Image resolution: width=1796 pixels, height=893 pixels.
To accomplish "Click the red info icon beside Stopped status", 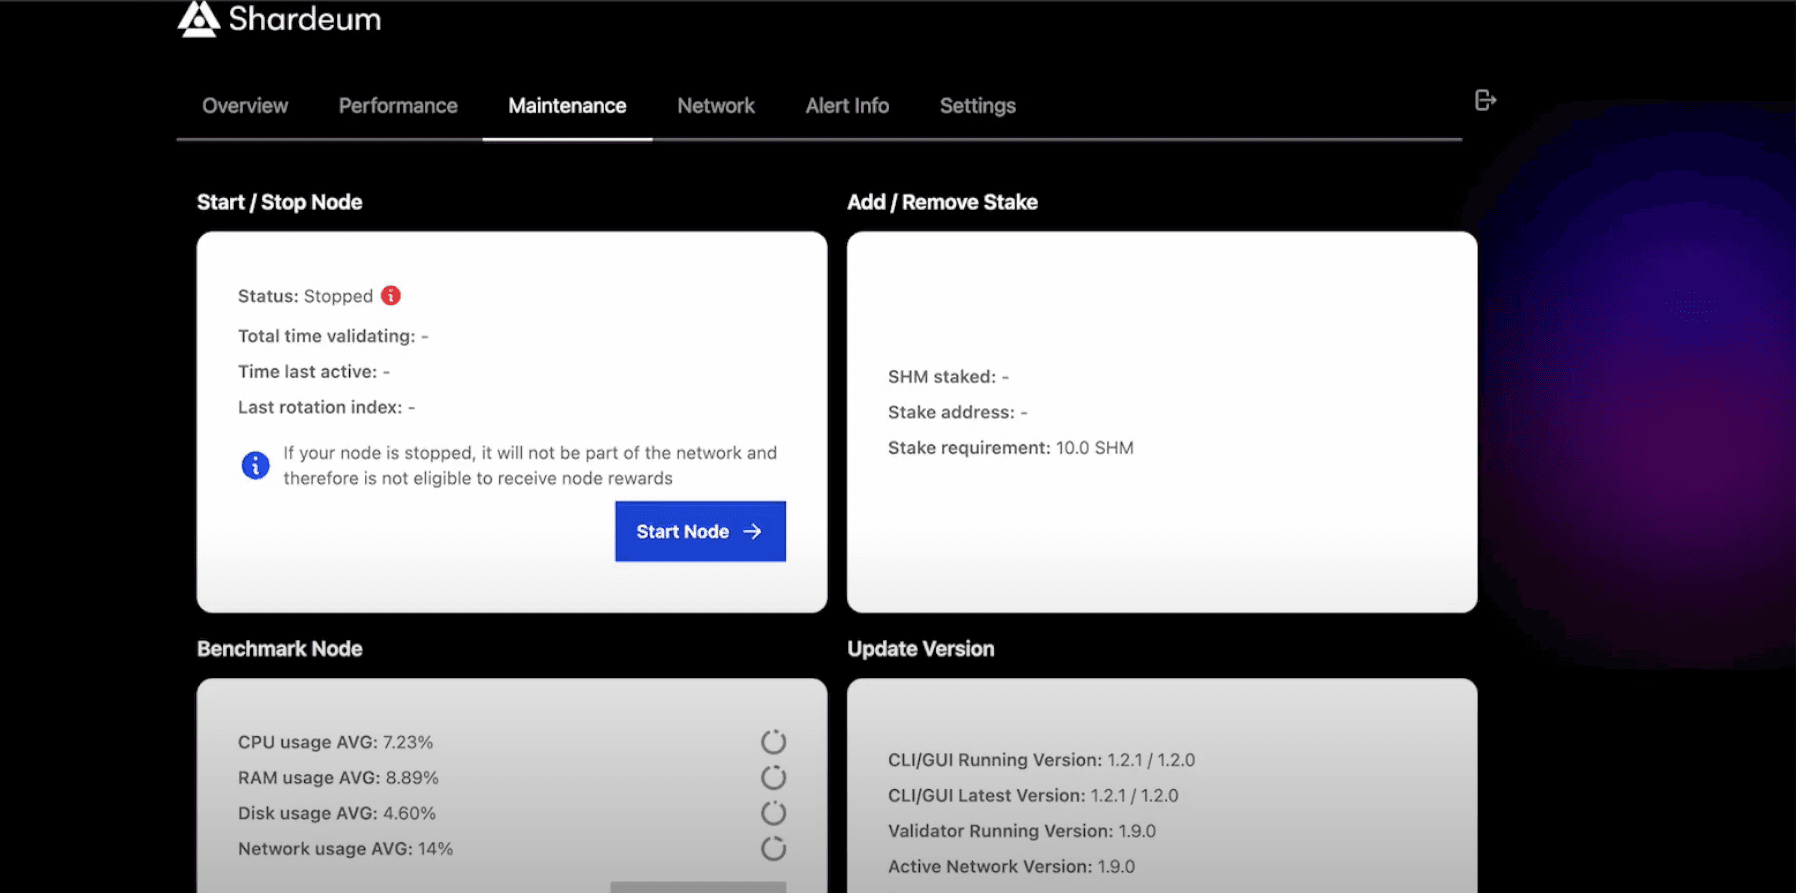I will (391, 295).
